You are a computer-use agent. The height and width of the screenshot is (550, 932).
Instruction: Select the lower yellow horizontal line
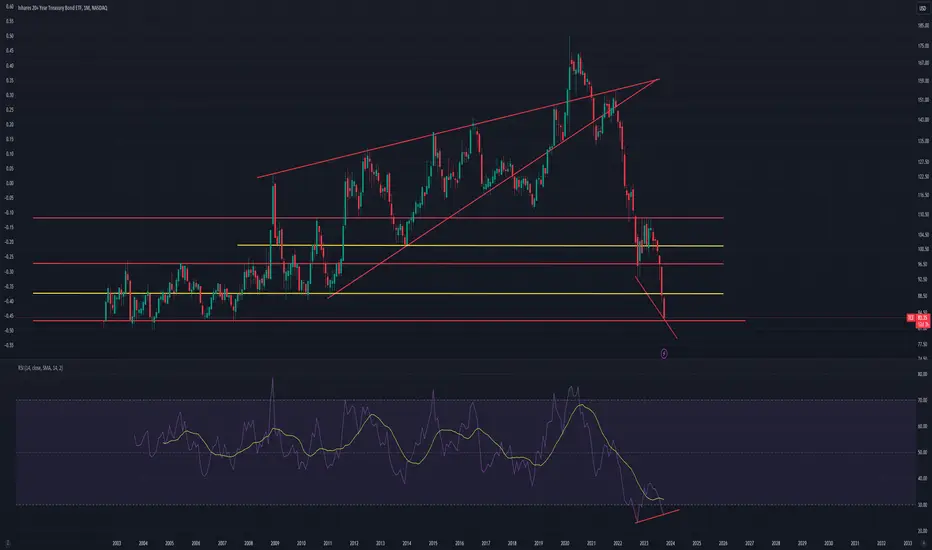tap(378, 294)
